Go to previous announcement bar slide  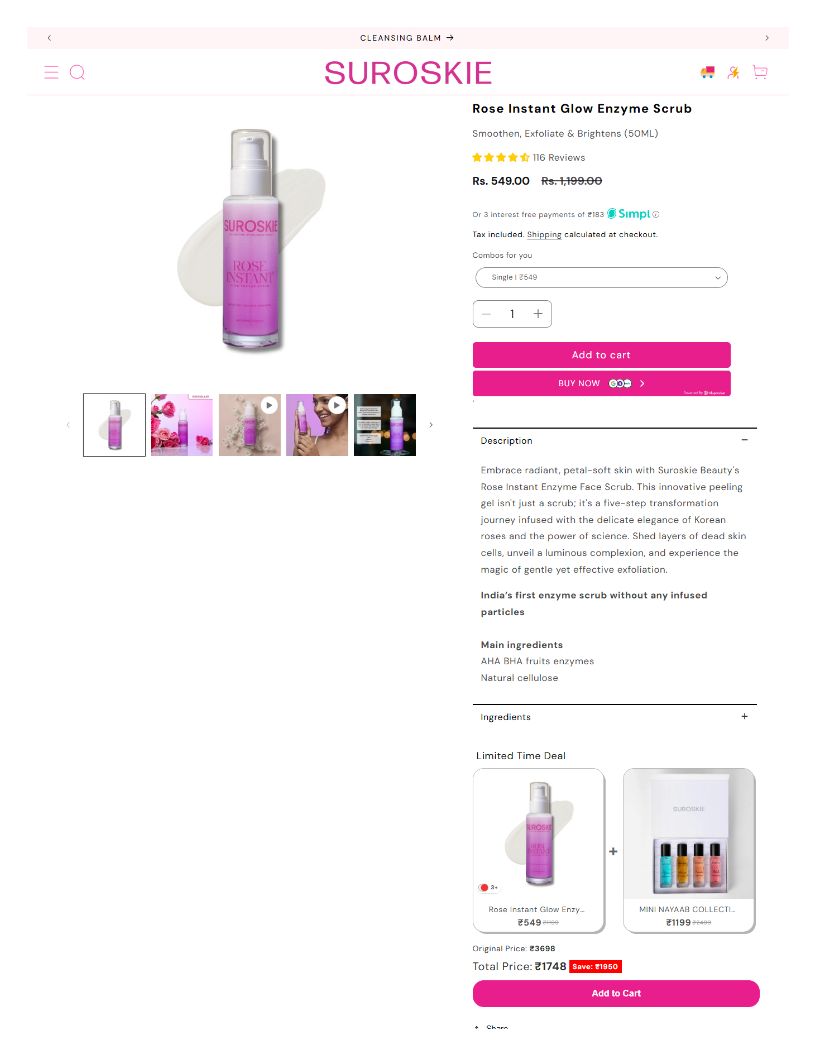coord(49,38)
